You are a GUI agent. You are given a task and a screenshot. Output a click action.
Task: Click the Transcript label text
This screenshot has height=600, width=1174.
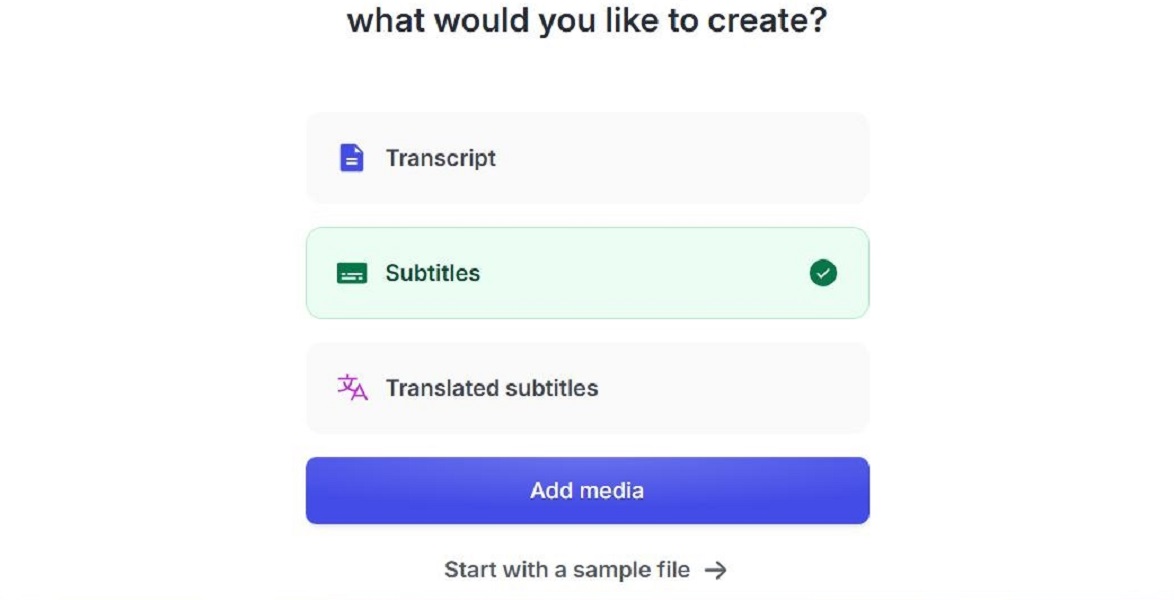click(441, 158)
